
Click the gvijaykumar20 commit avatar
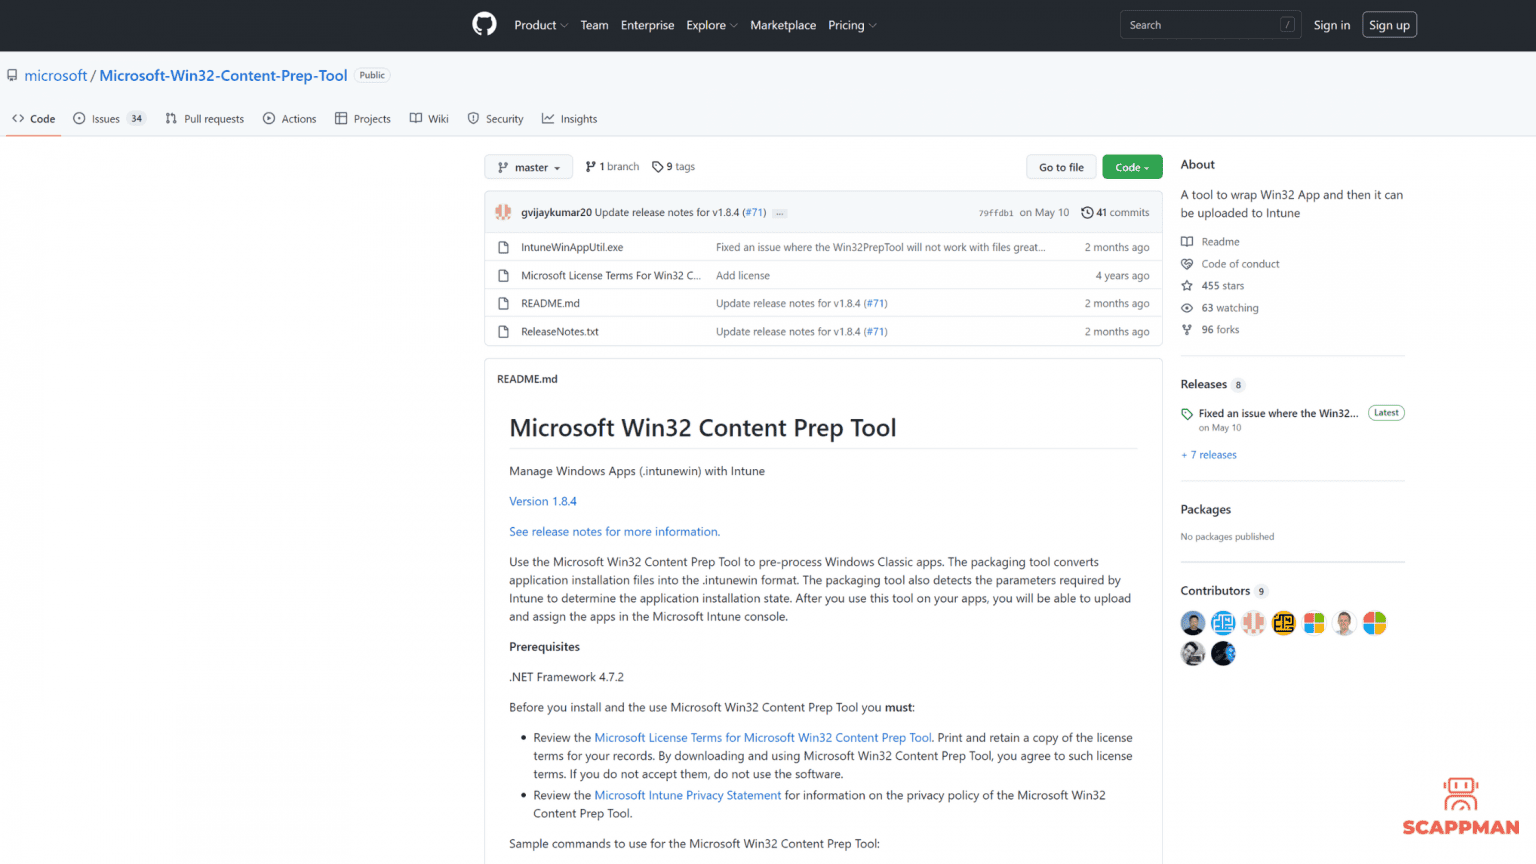click(x=504, y=212)
